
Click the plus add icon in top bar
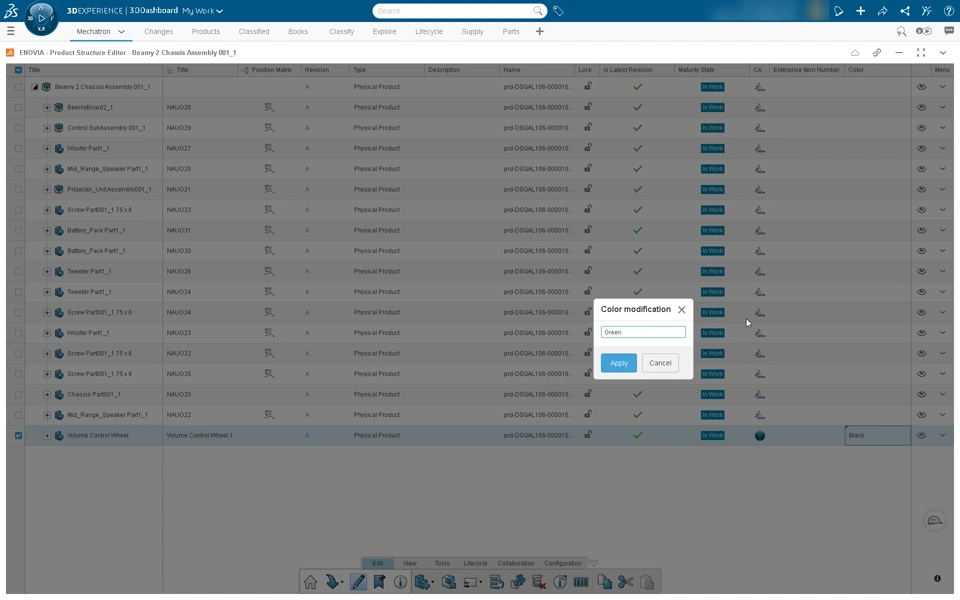tap(860, 11)
